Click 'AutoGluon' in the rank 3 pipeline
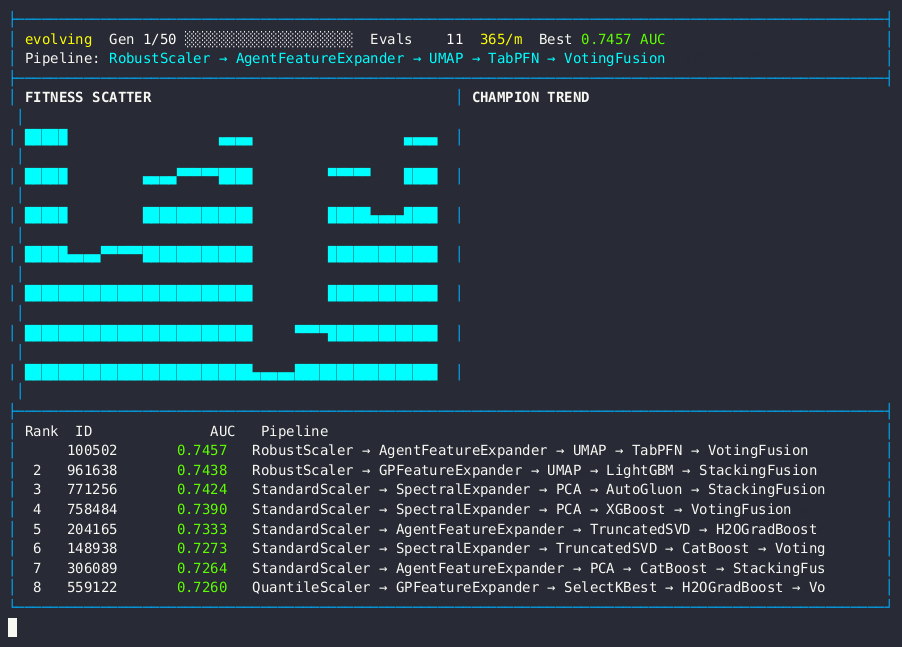 (644, 489)
